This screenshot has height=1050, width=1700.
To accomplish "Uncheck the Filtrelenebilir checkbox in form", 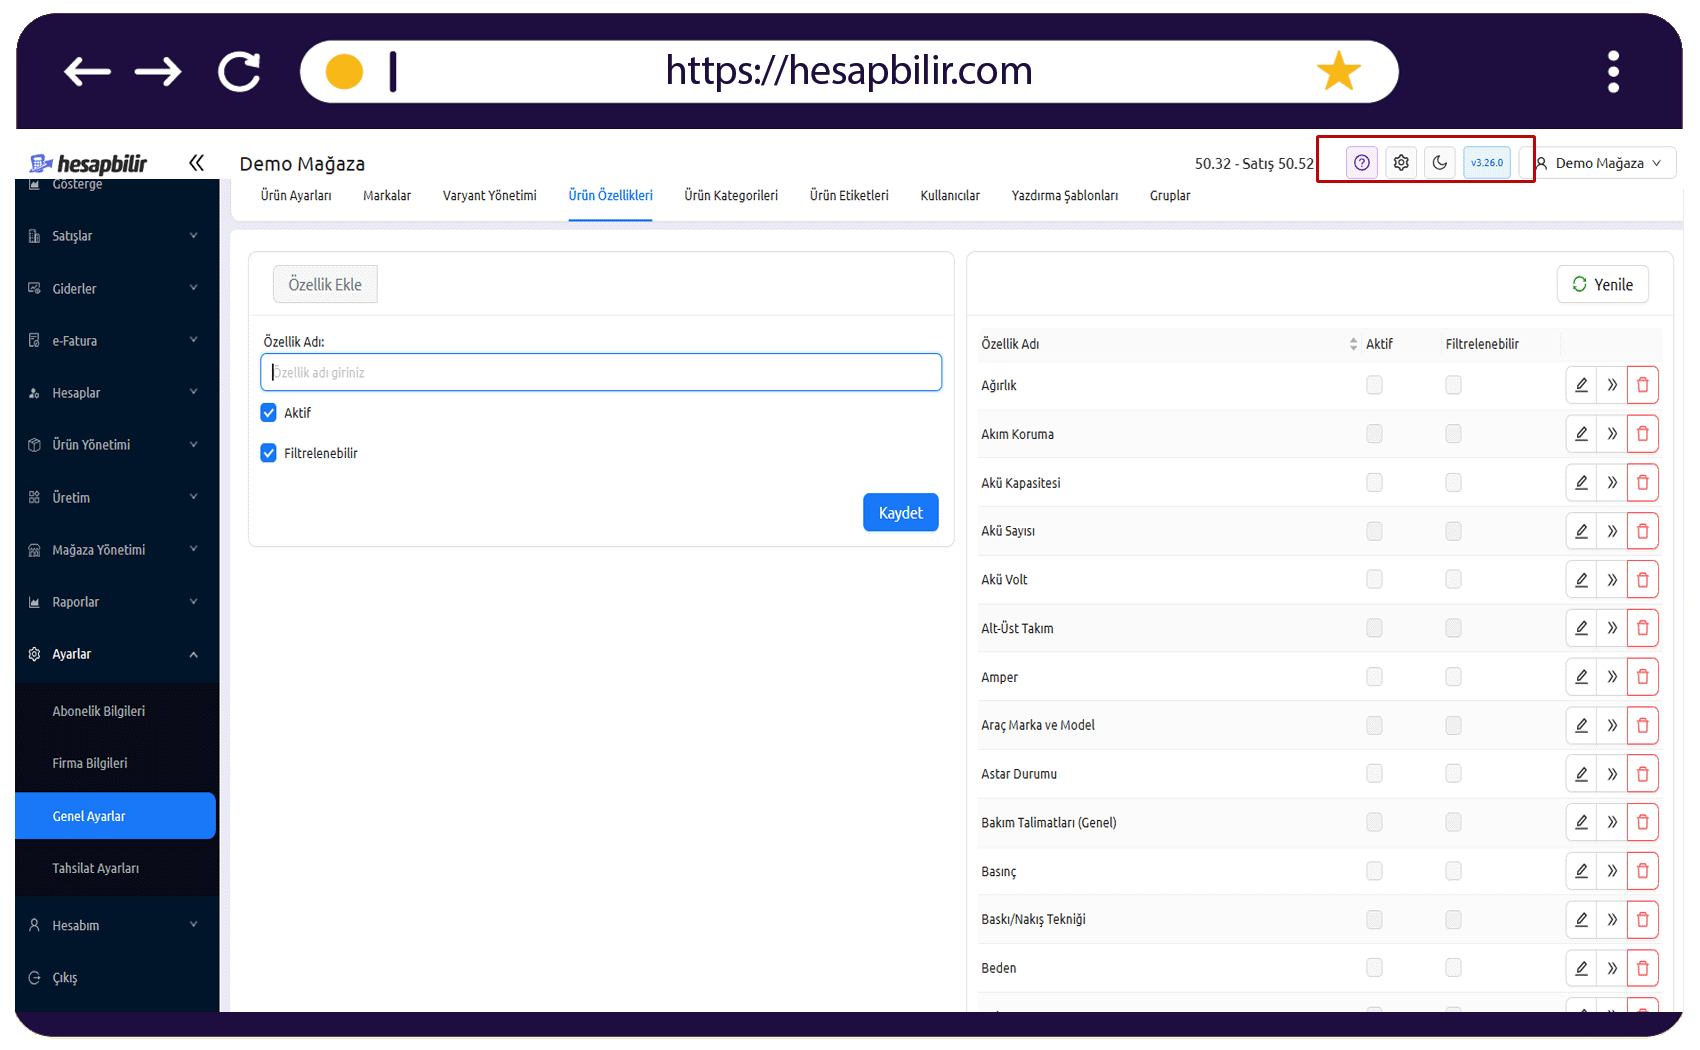I will 268,453.
